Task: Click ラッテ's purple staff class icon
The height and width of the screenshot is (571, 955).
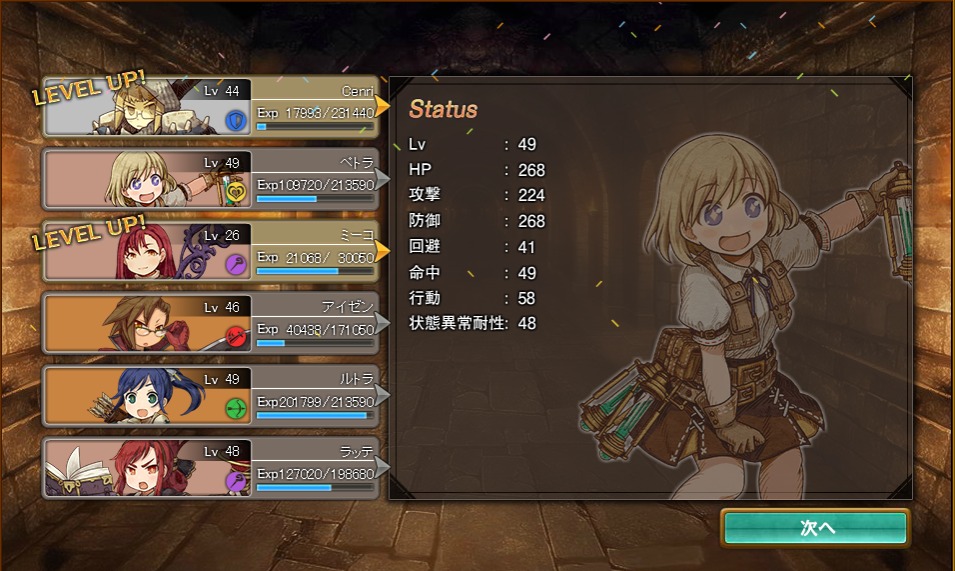Action: pyautogui.click(x=236, y=481)
